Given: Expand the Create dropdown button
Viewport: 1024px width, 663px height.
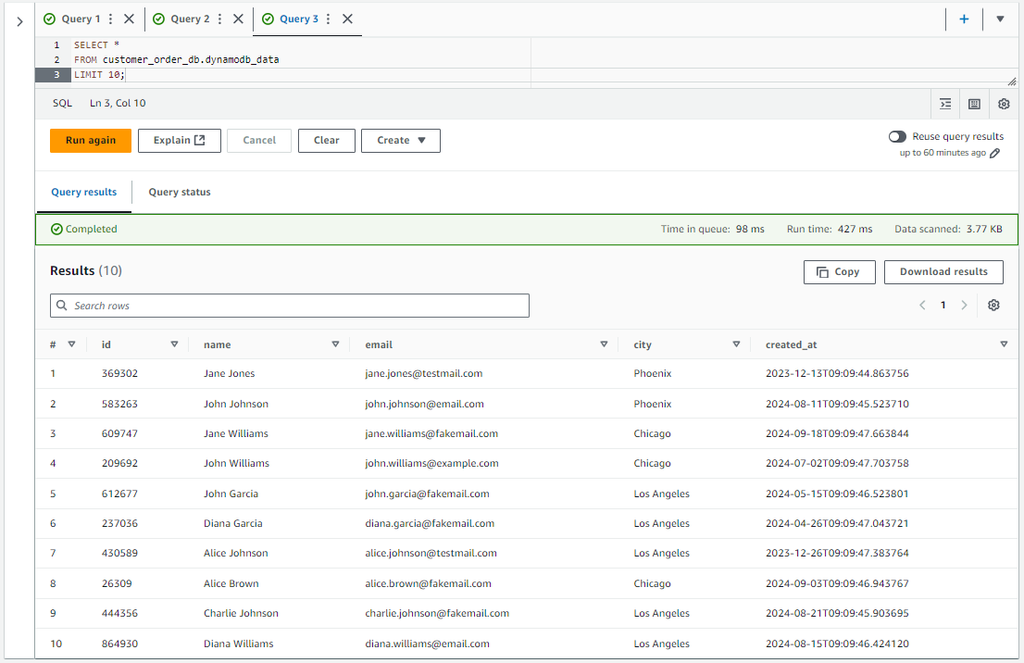Looking at the screenshot, I should (401, 141).
